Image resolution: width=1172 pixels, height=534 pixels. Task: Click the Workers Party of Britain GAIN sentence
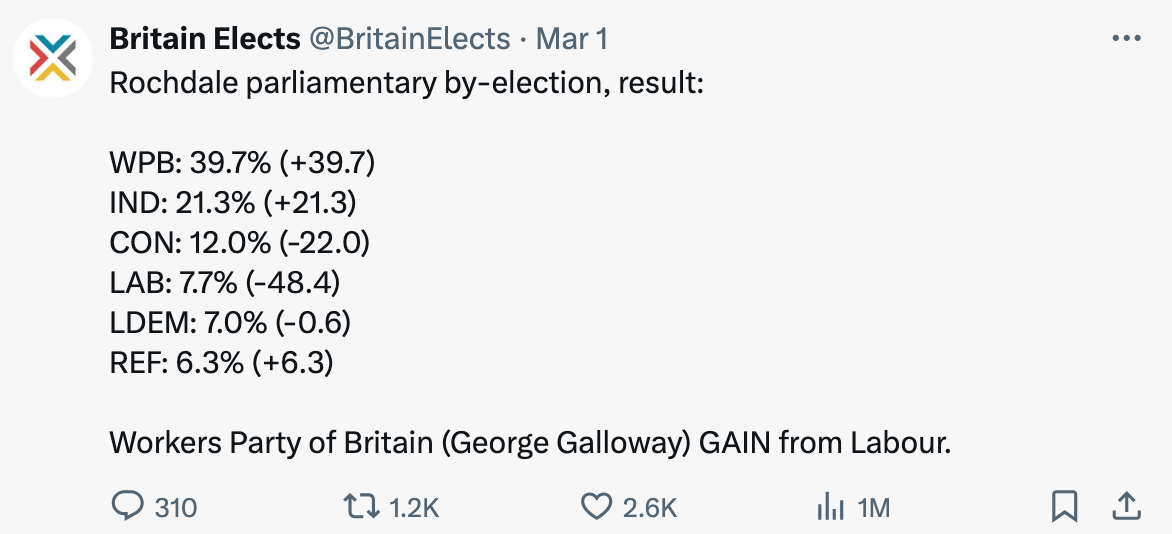[x=530, y=443]
